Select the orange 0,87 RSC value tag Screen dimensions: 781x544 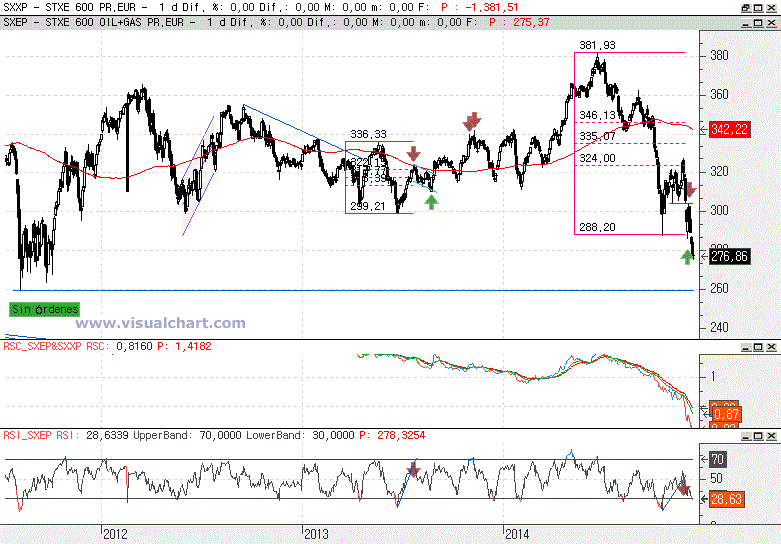tap(727, 414)
